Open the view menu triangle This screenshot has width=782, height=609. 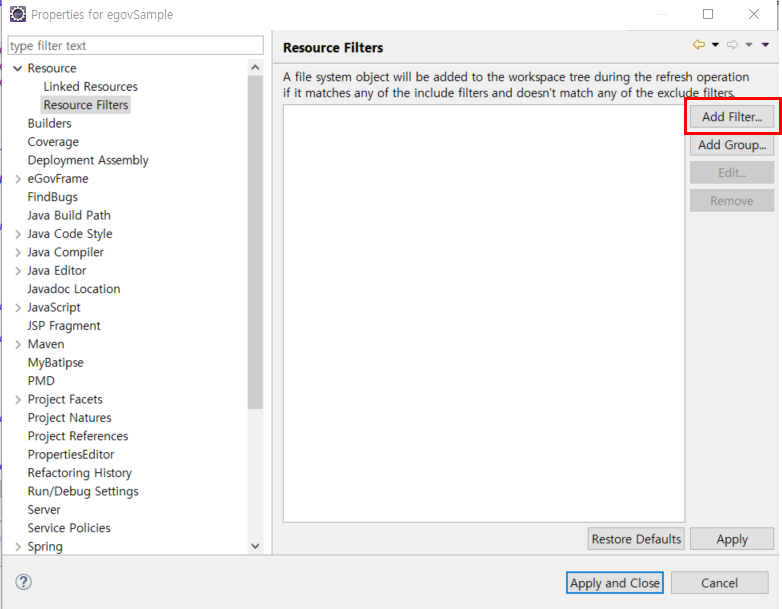pos(765,45)
